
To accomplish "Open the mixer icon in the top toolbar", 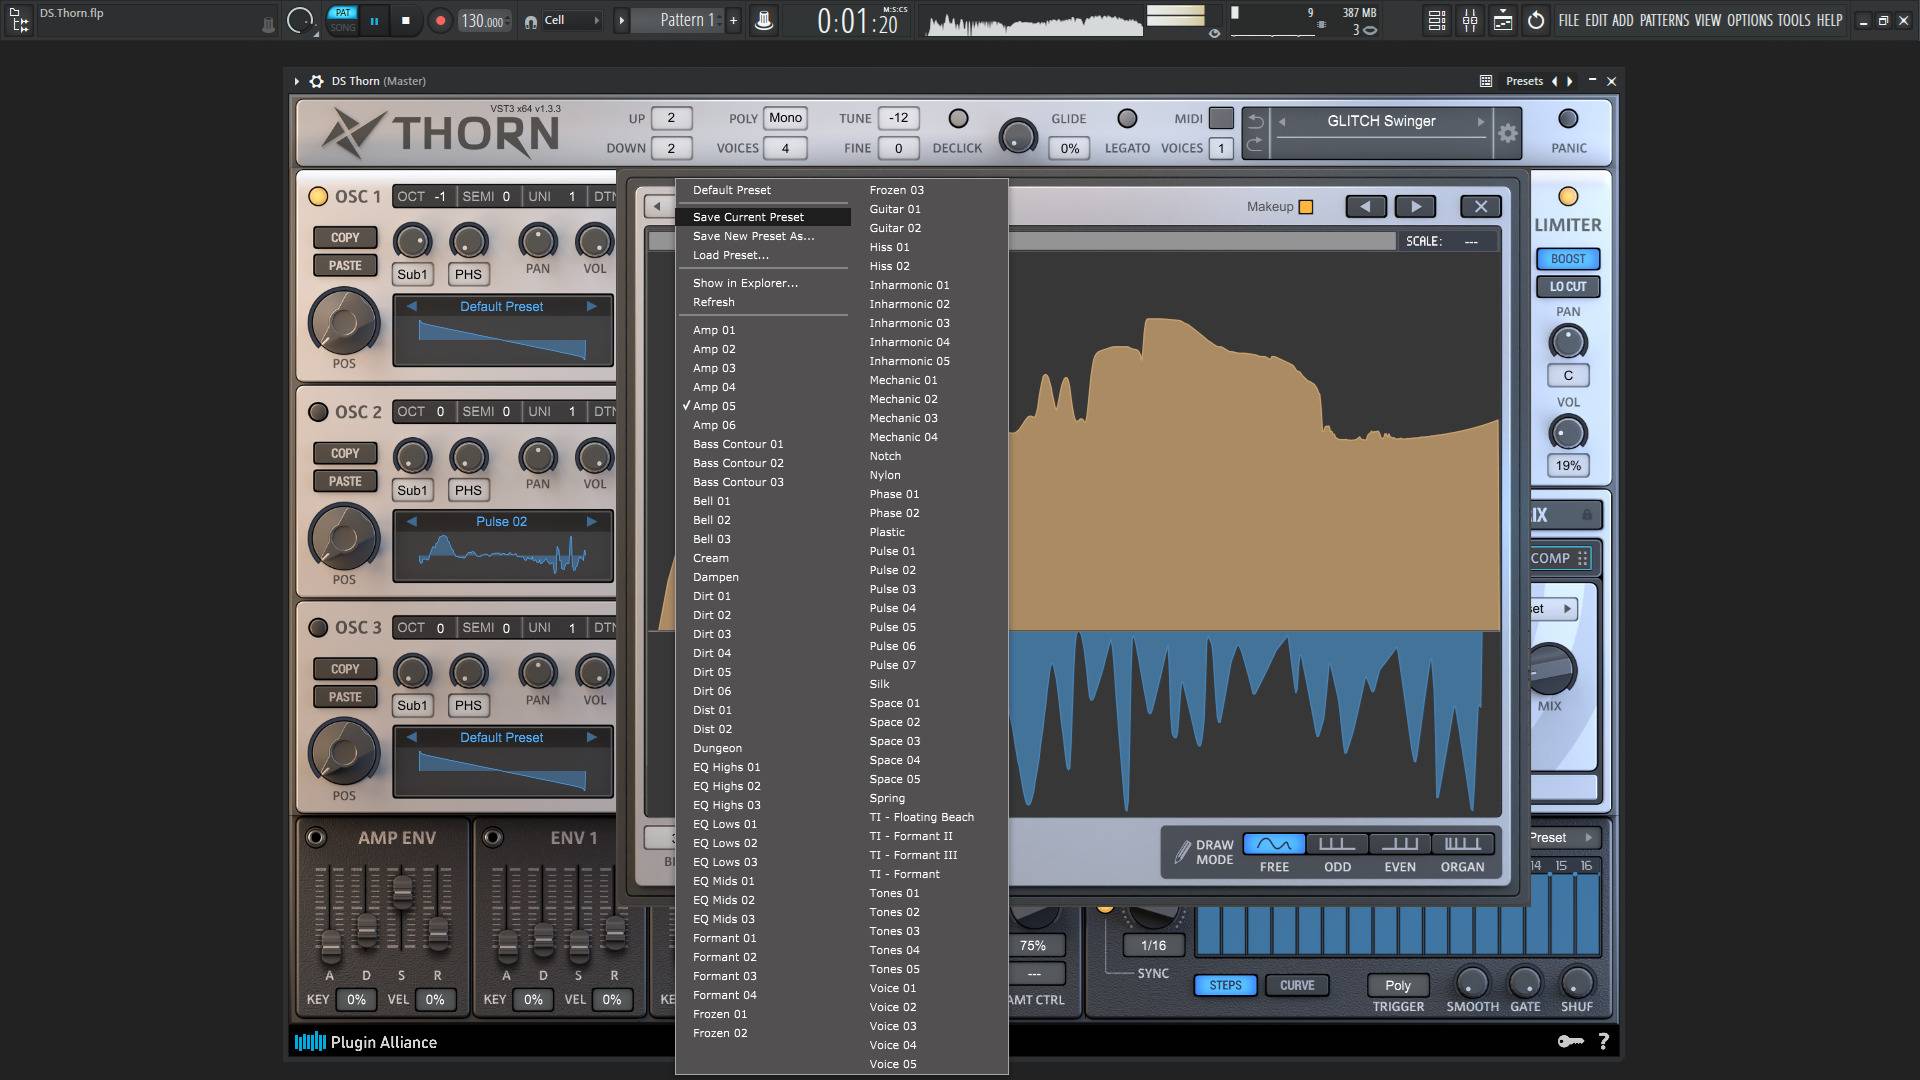I will (x=1470, y=20).
